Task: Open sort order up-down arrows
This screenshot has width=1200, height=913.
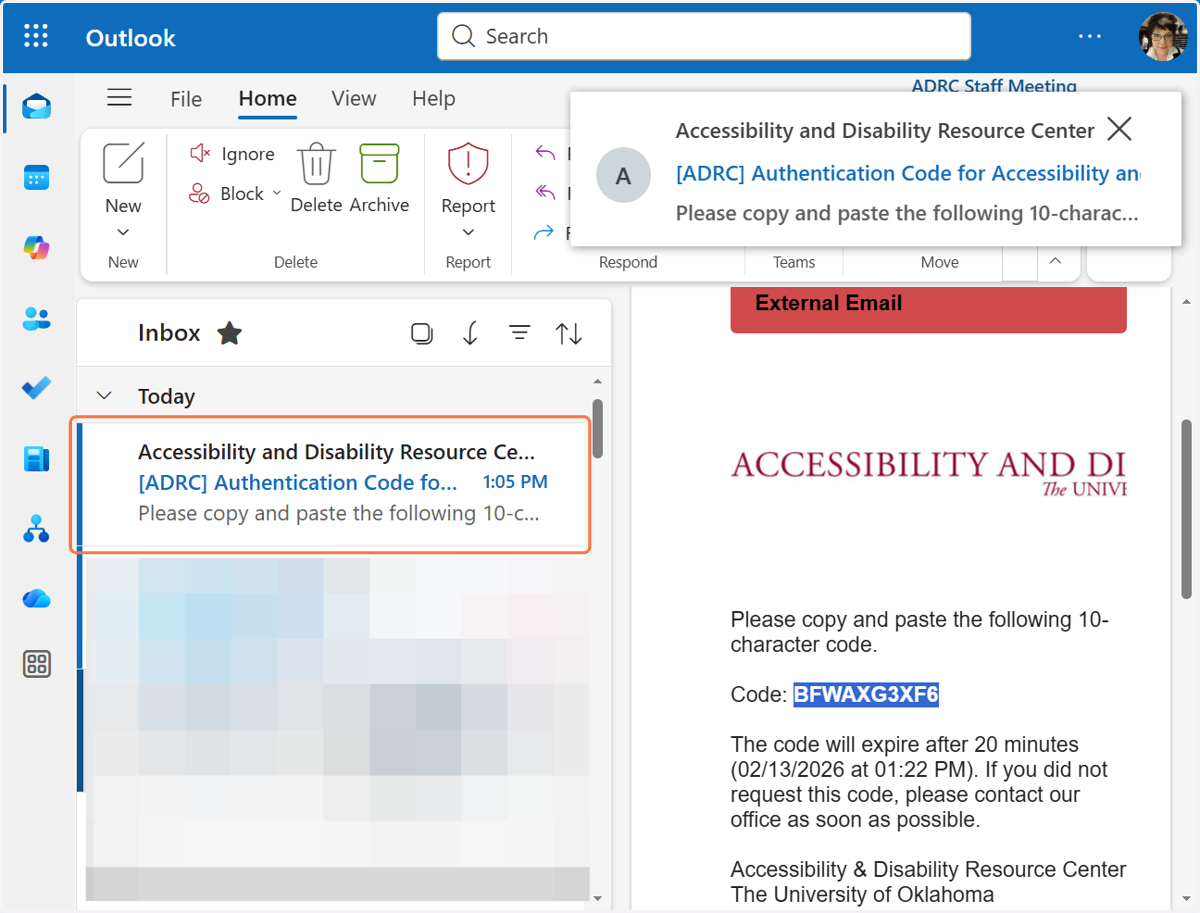Action: (x=569, y=333)
